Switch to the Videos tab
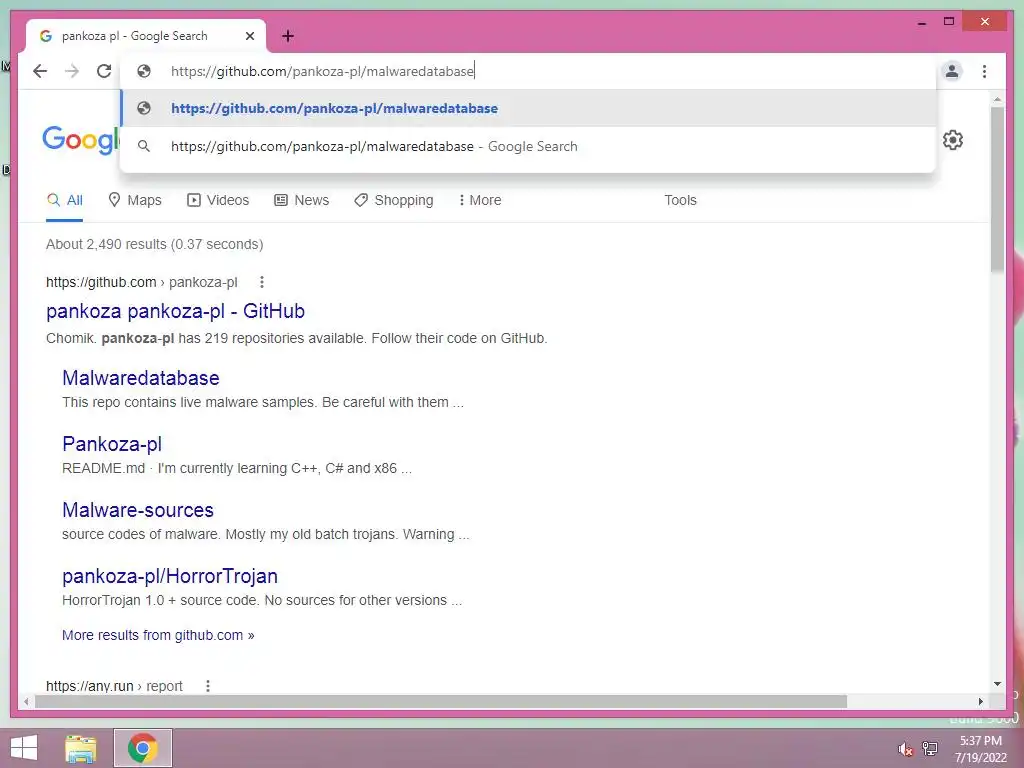The height and width of the screenshot is (768, 1024). (x=218, y=200)
